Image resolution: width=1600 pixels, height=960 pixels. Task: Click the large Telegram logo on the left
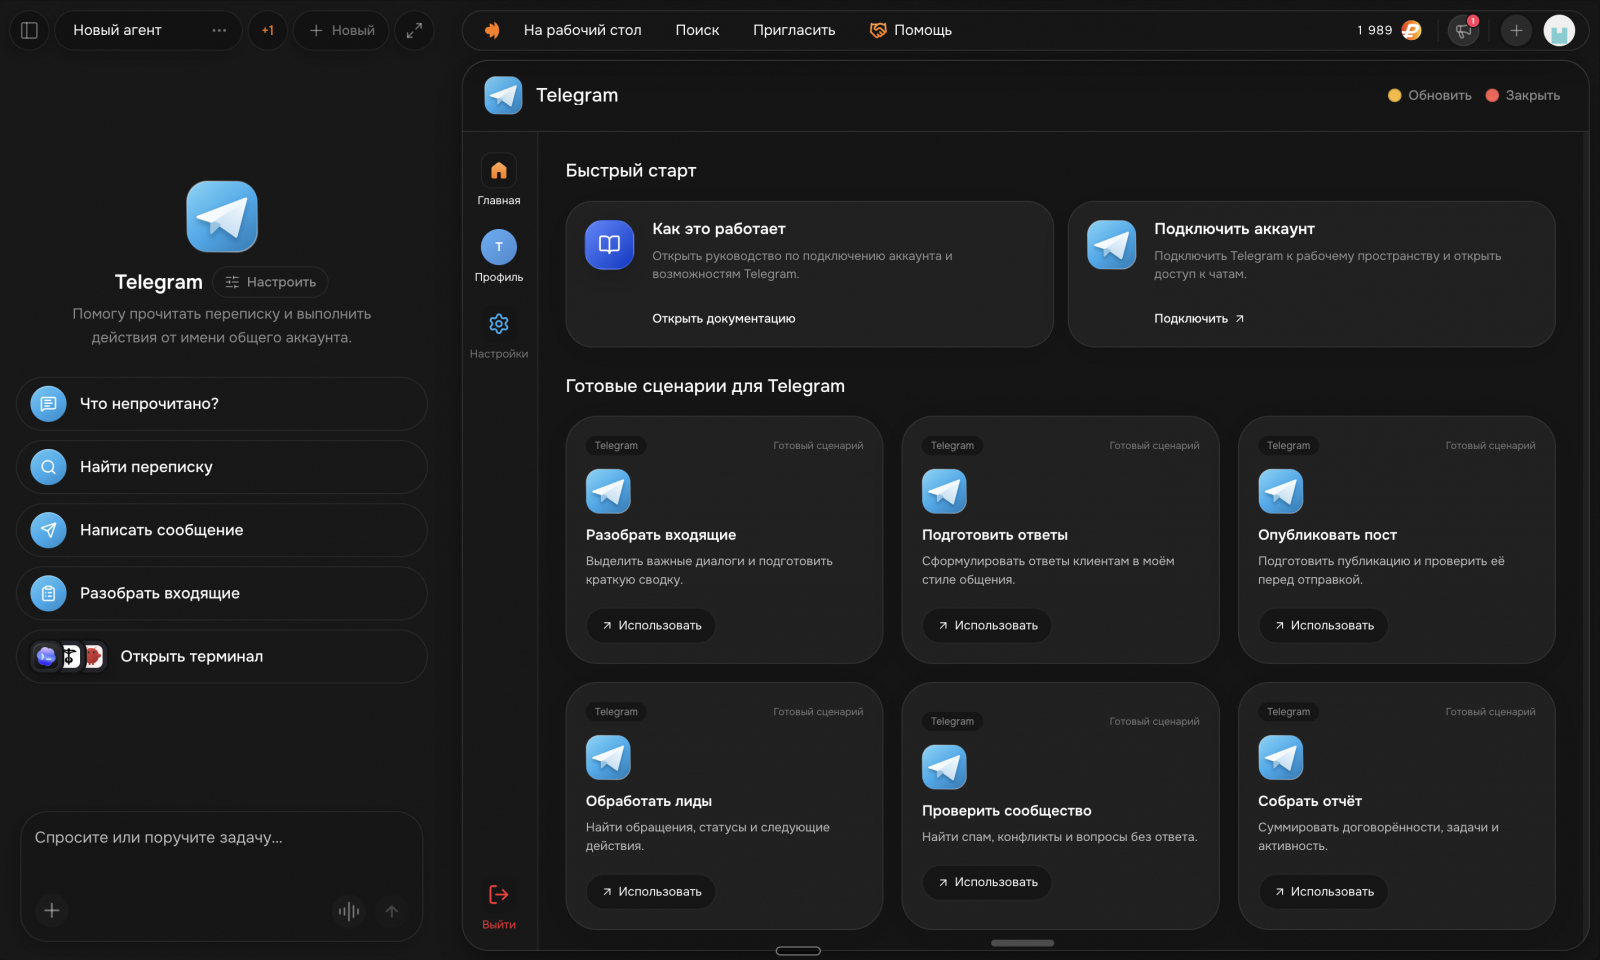click(x=222, y=217)
